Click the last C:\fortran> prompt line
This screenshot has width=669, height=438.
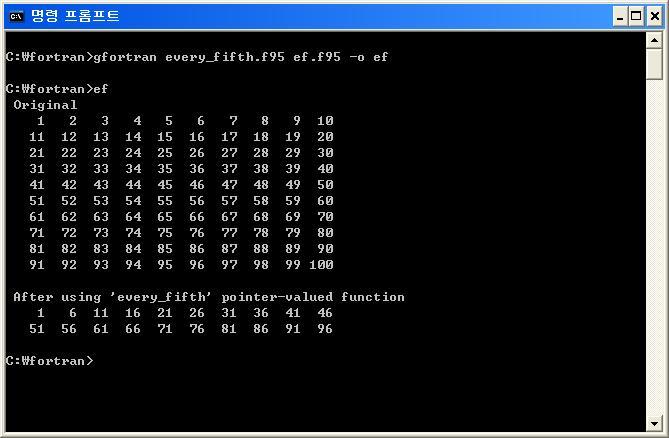click(x=49, y=361)
